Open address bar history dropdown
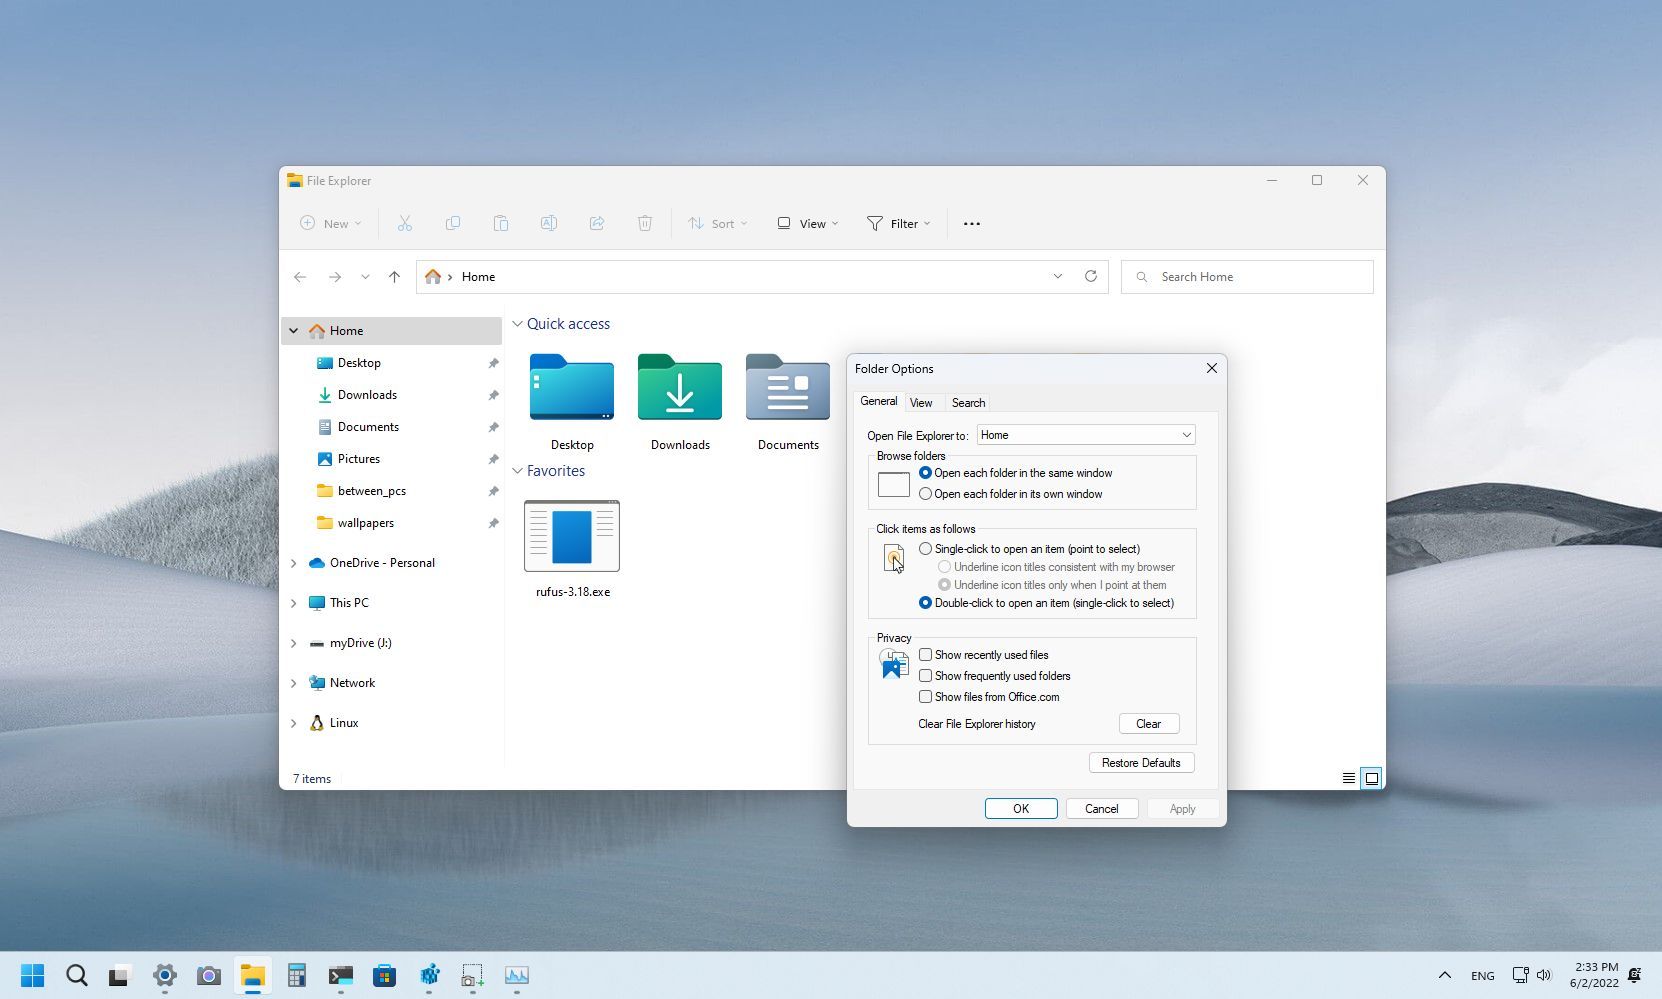This screenshot has width=1662, height=999. point(1057,276)
